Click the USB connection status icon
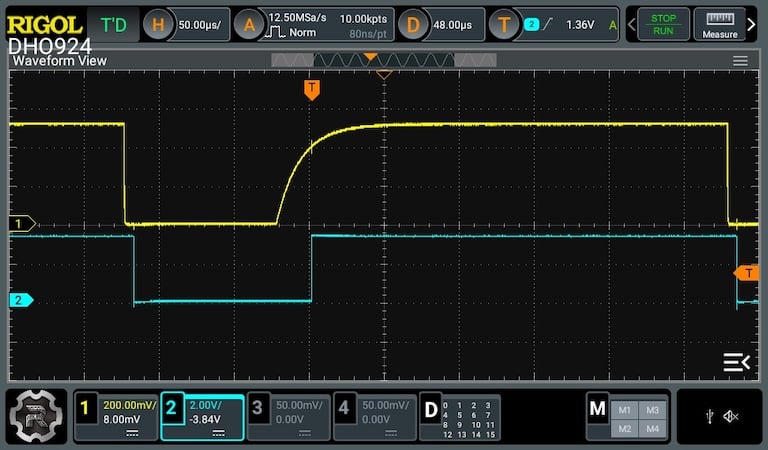 (x=710, y=417)
